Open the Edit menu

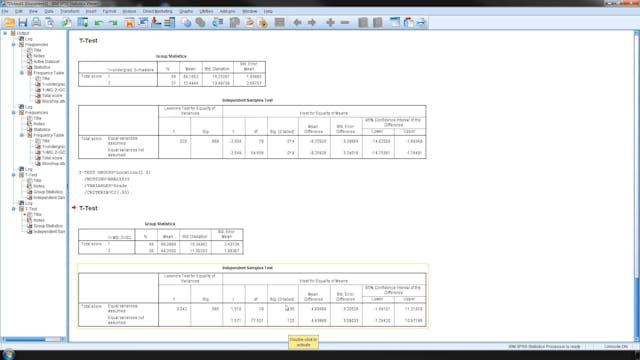(x=19, y=11)
